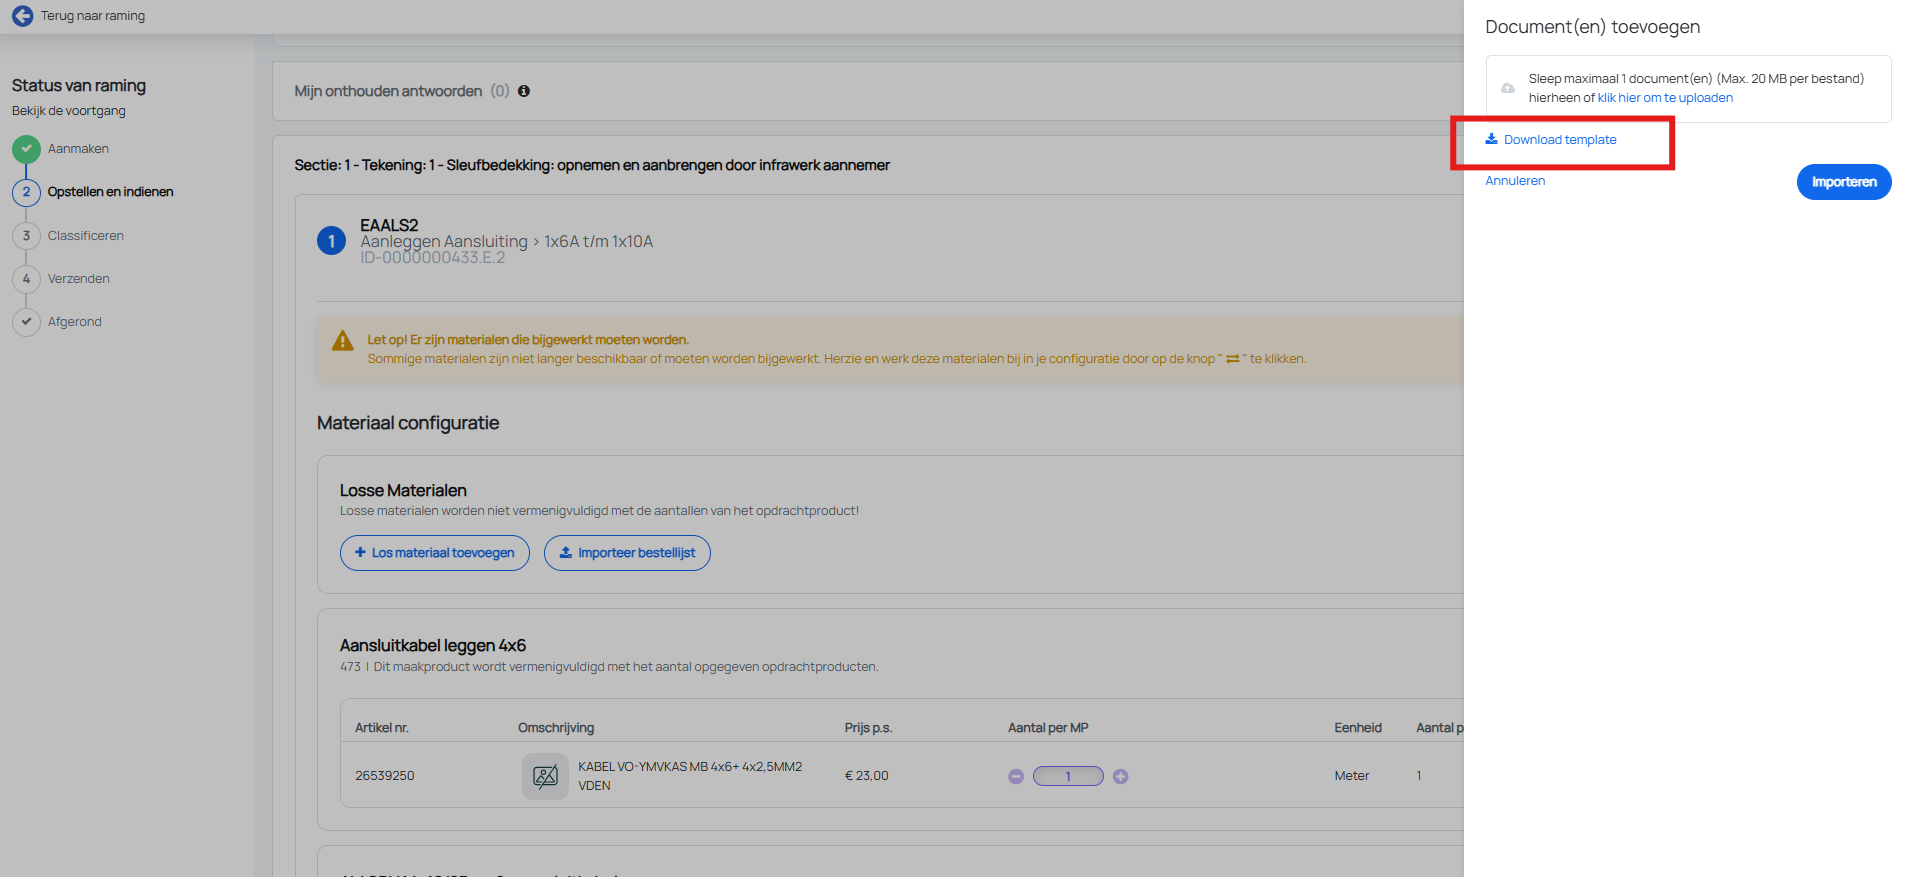Click the back arrow icon beside Terug naar raming

tap(22, 16)
